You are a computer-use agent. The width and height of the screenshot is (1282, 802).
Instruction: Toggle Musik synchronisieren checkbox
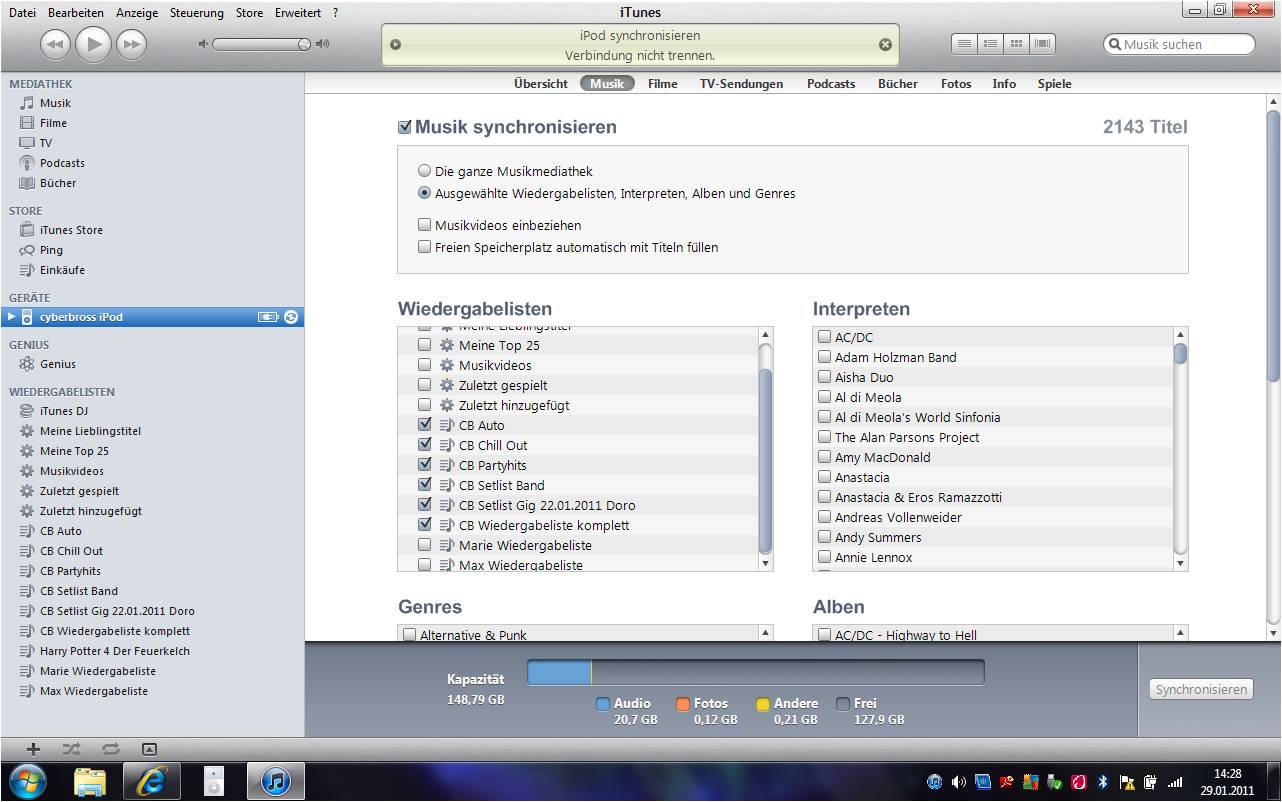[405, 127]
